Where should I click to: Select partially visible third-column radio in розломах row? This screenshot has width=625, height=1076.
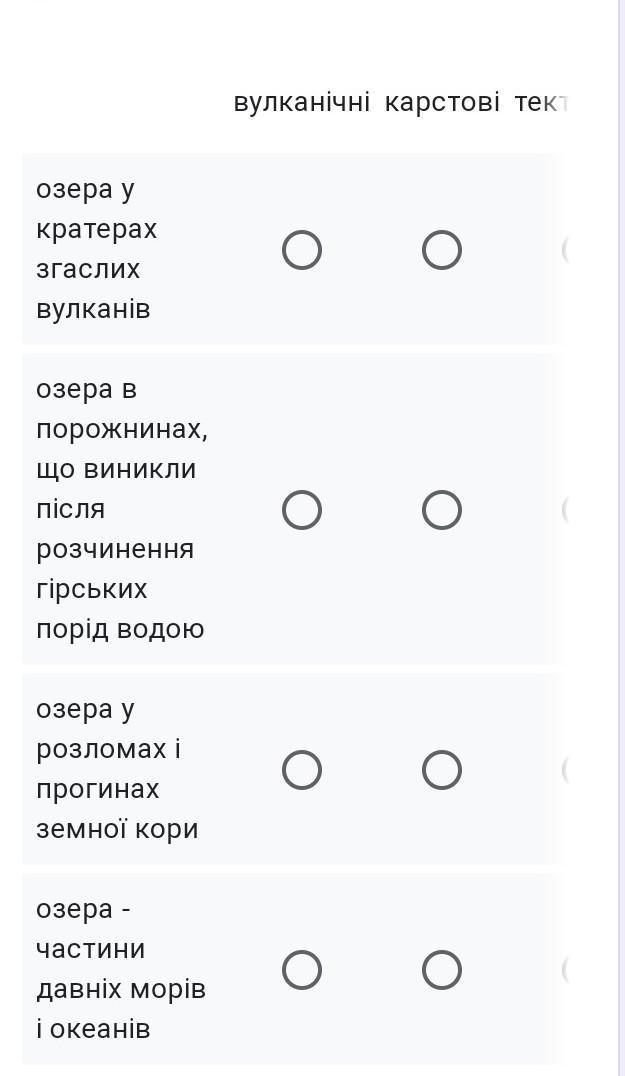pos(566,770)
